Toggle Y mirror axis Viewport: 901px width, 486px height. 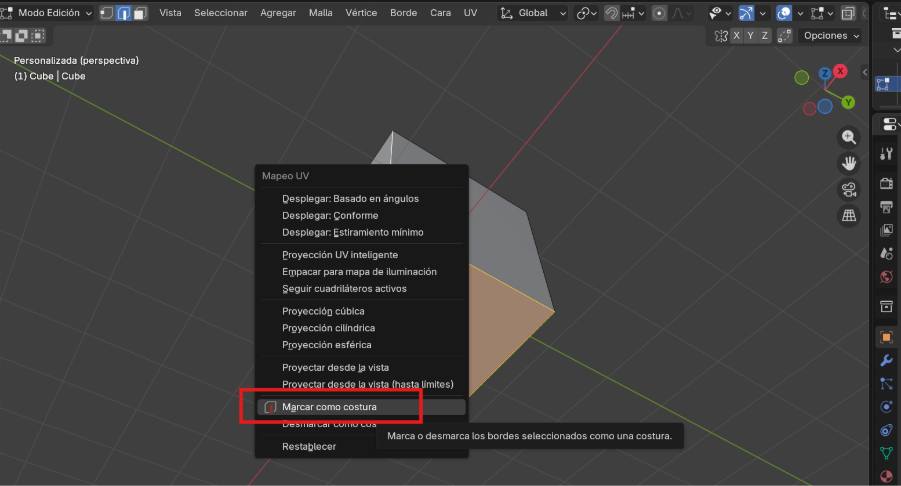pyautogui.click(x=750, y=36)
